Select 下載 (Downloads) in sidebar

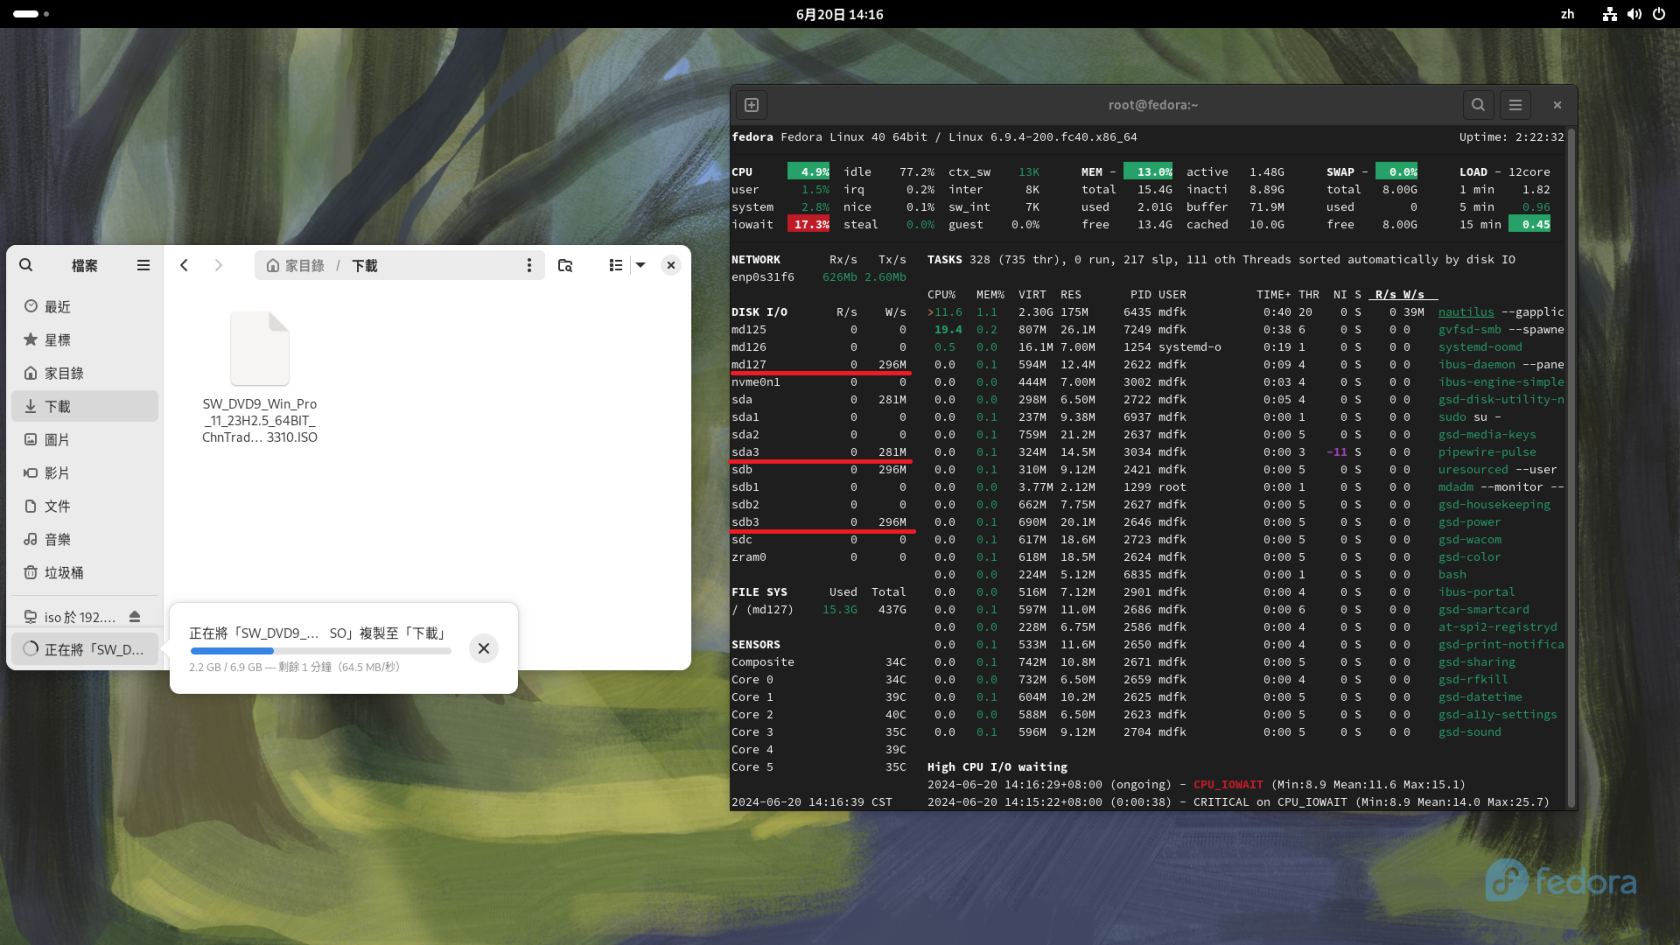pyautogui.click(x=85, y=406)
